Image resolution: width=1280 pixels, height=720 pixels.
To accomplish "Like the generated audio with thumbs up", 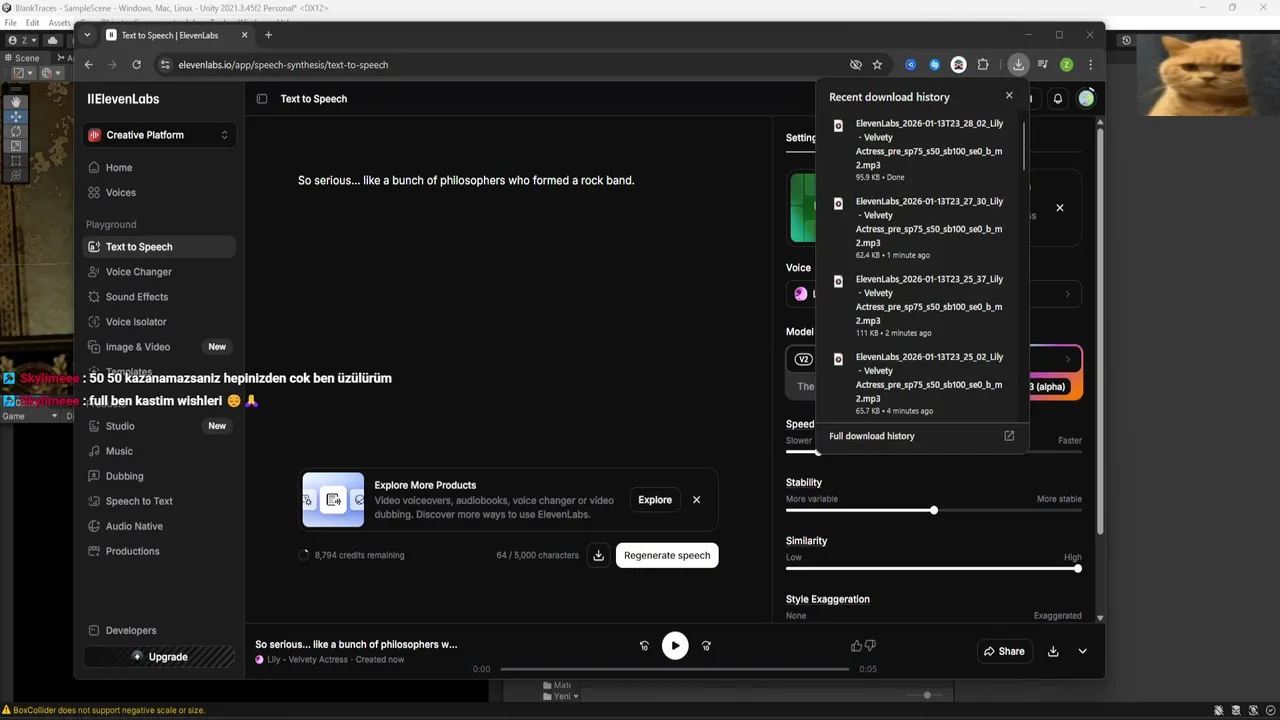I will pos(856,646).
